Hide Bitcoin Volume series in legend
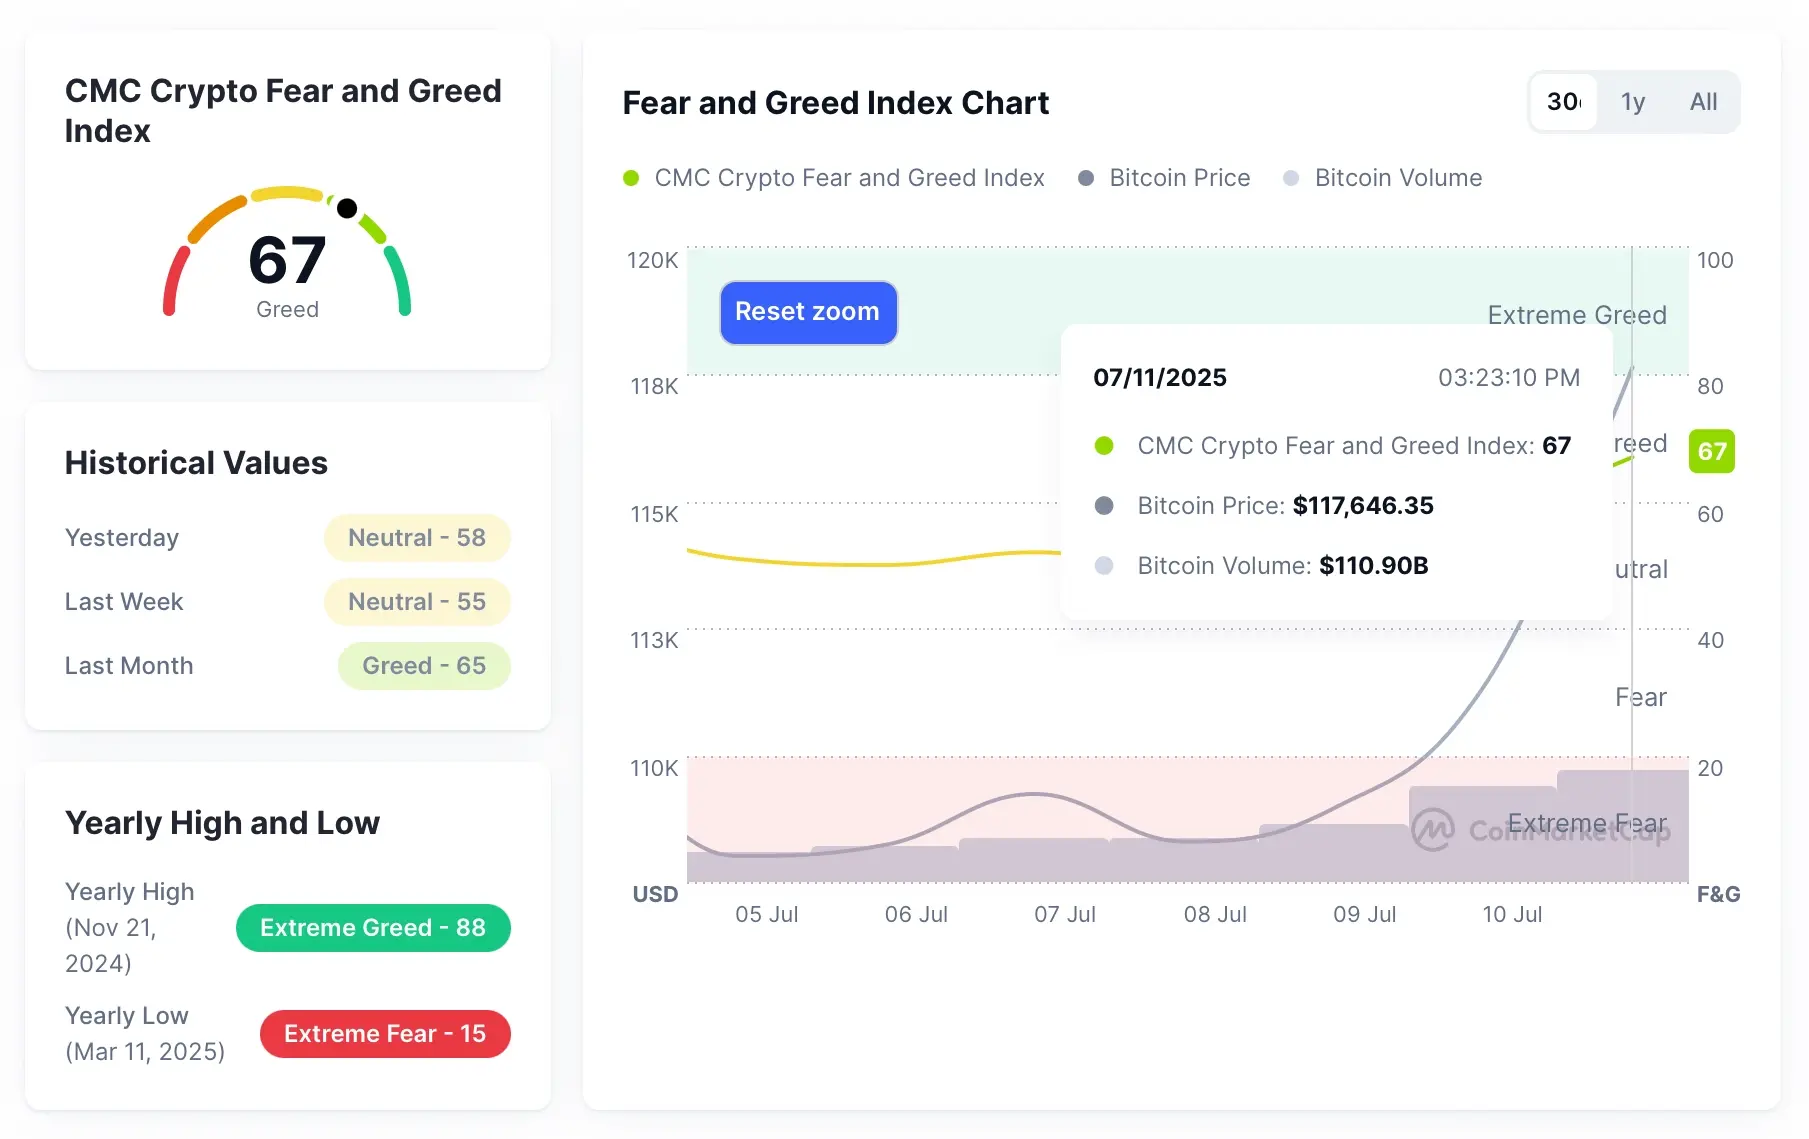 [1383, 178]
